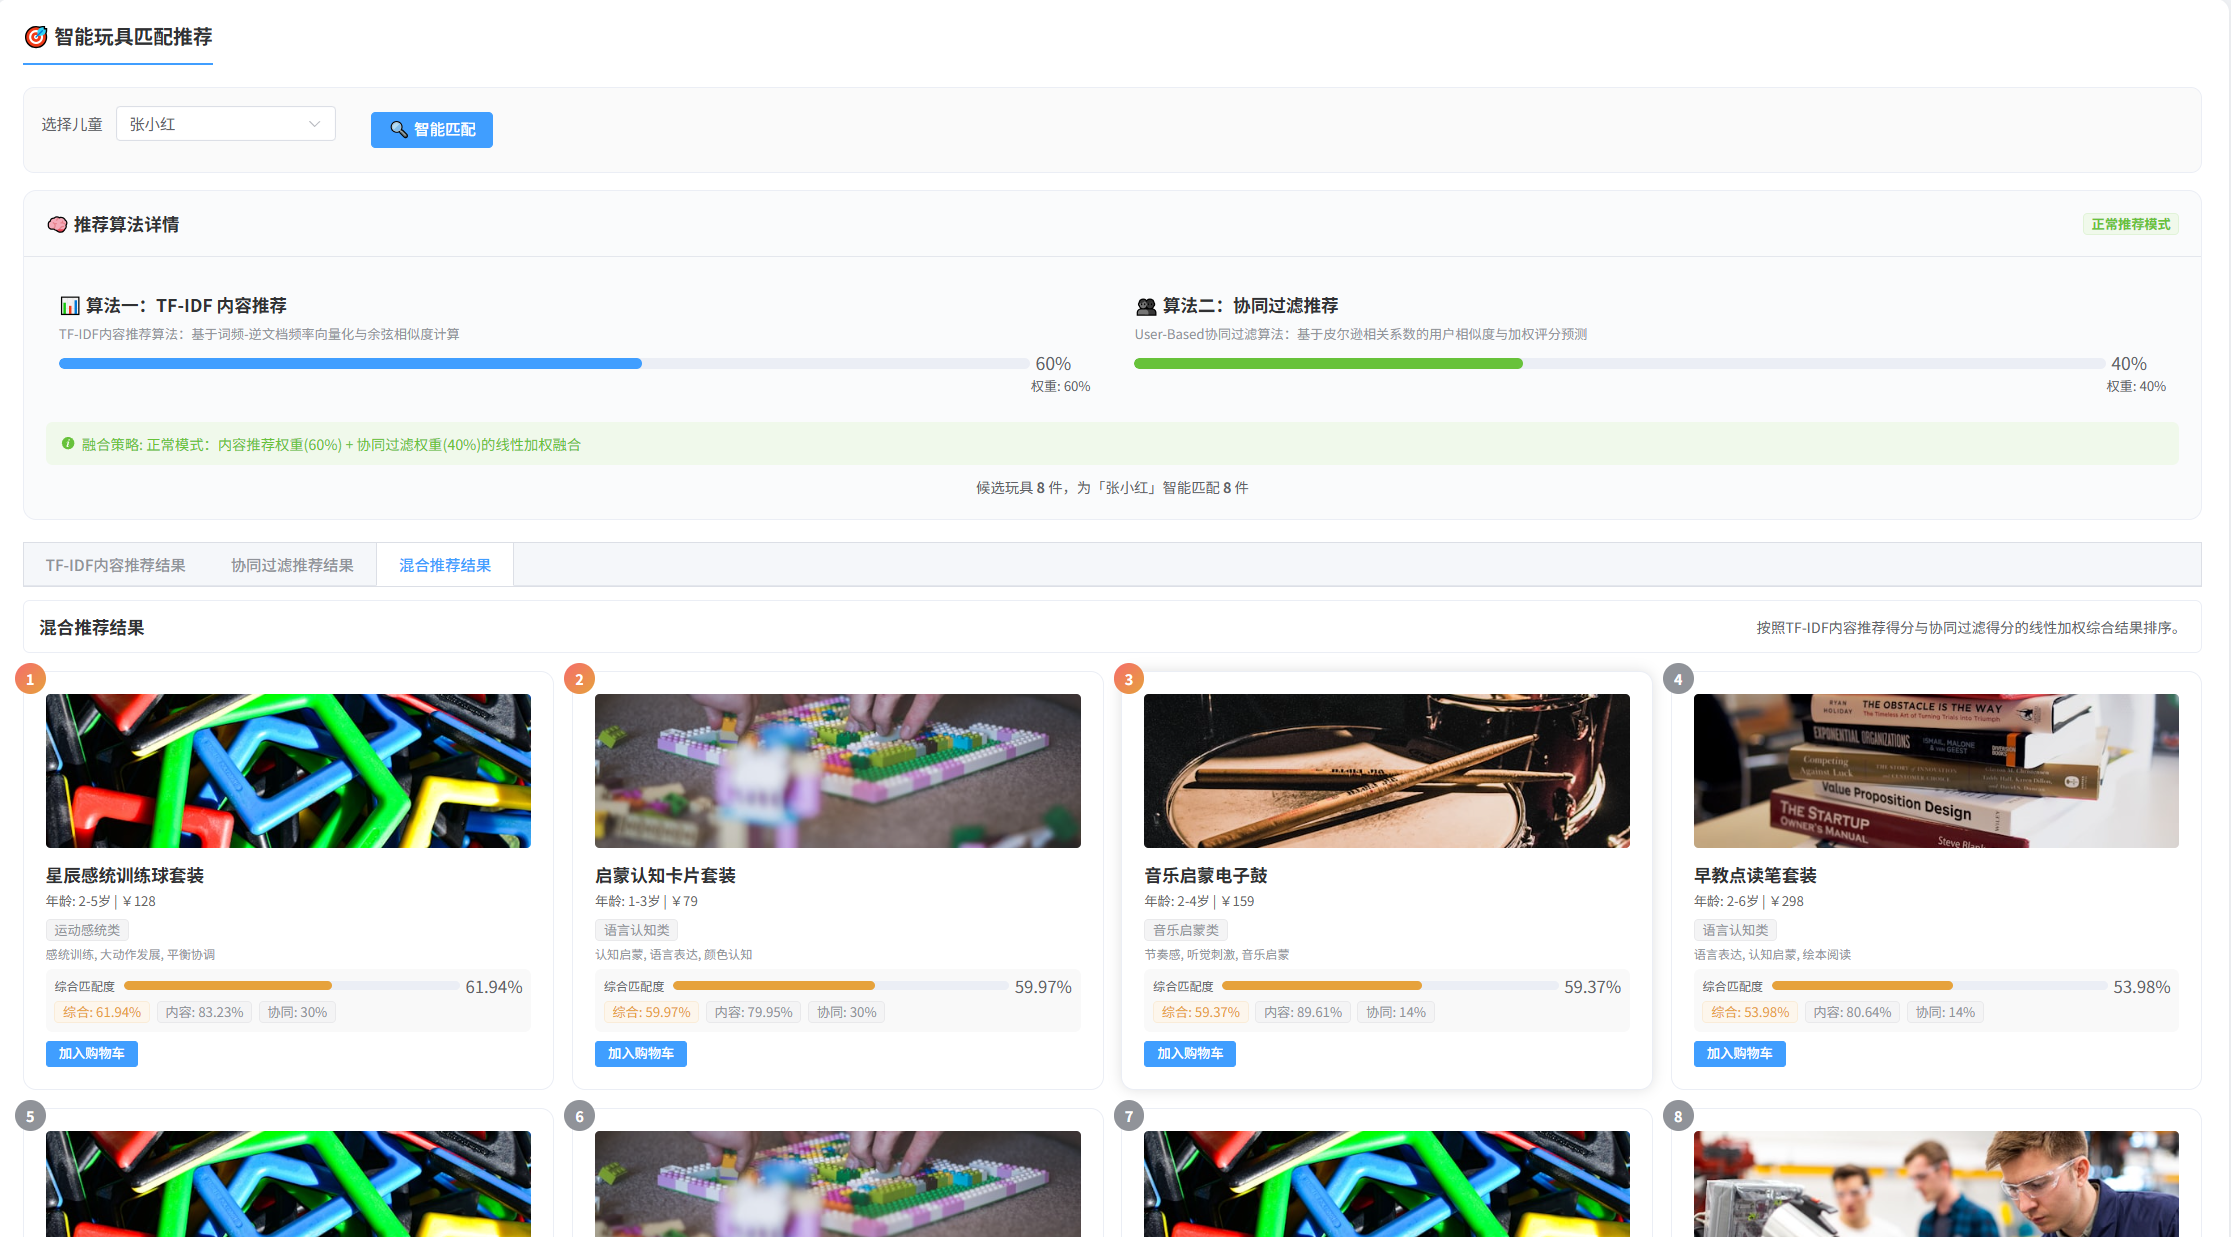Click the magnifier icon in 智能匹配 button
Viewport: 2231px width, 1237px height.
(398, 129)
